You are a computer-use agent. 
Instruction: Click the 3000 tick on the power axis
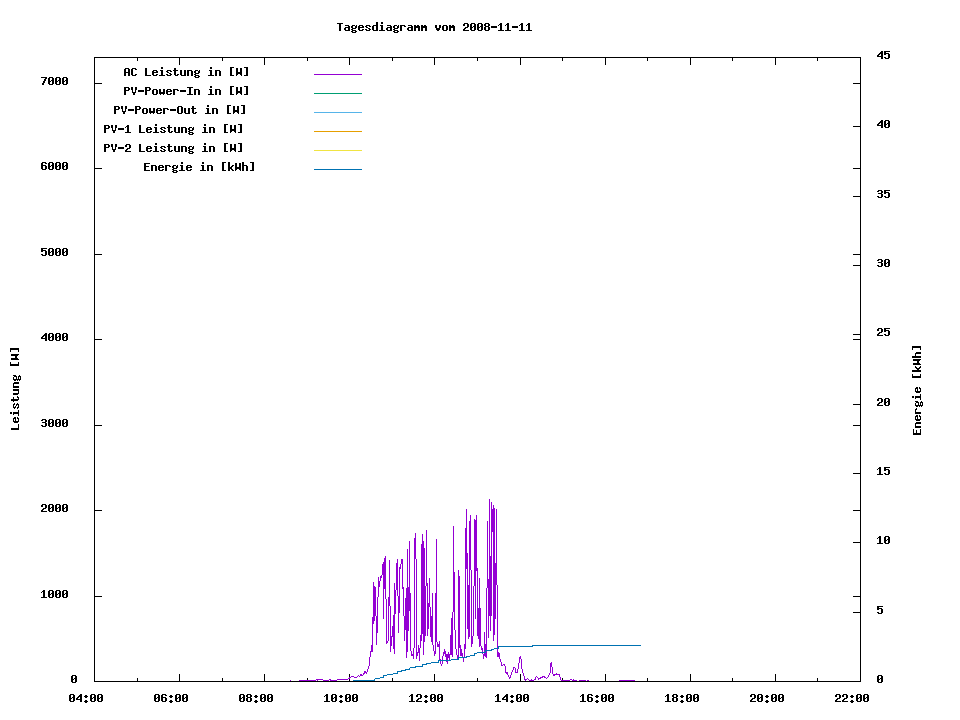[x=53, y=424]
